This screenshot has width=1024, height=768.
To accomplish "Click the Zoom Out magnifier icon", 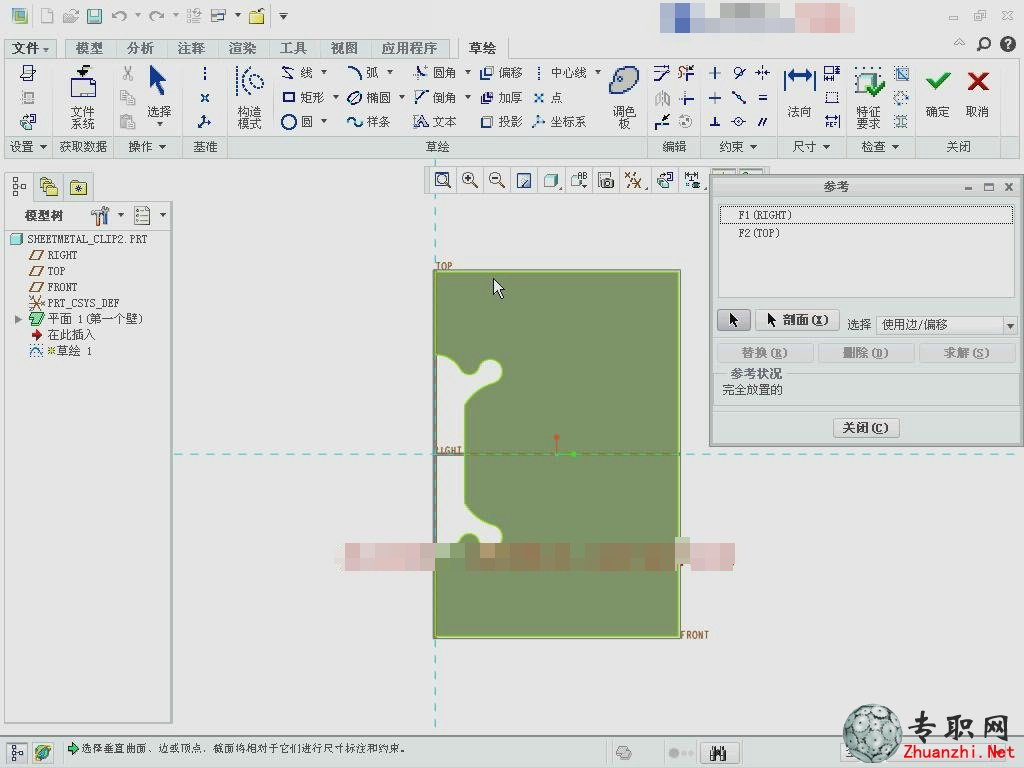I will (x=497, y=180).
